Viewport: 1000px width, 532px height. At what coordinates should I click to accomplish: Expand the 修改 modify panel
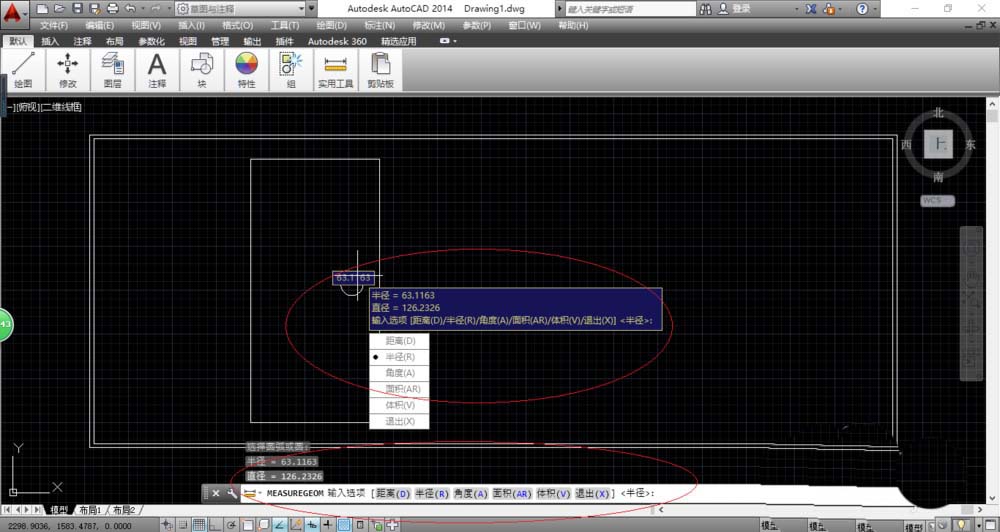click(x=68, y=70)
